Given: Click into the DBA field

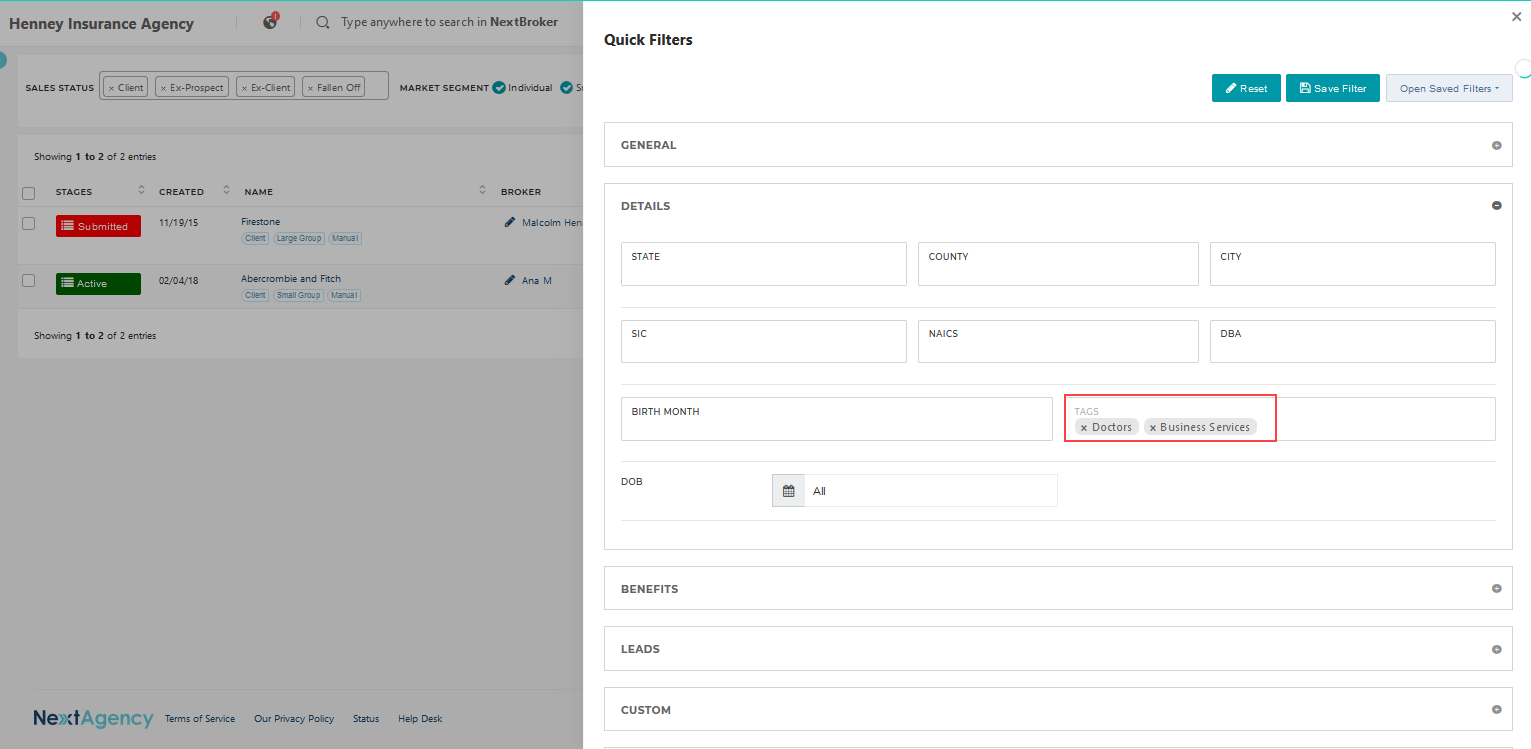Looking at the screenshot, I should click(x=1353, y=341).
